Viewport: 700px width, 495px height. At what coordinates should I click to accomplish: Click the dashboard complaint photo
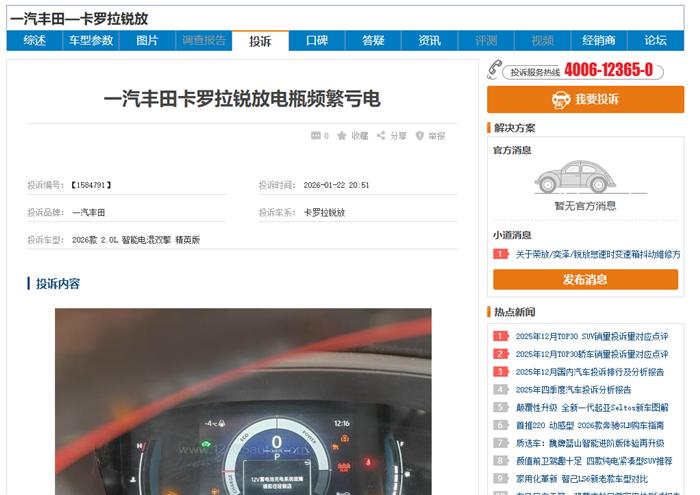(243, 400)
